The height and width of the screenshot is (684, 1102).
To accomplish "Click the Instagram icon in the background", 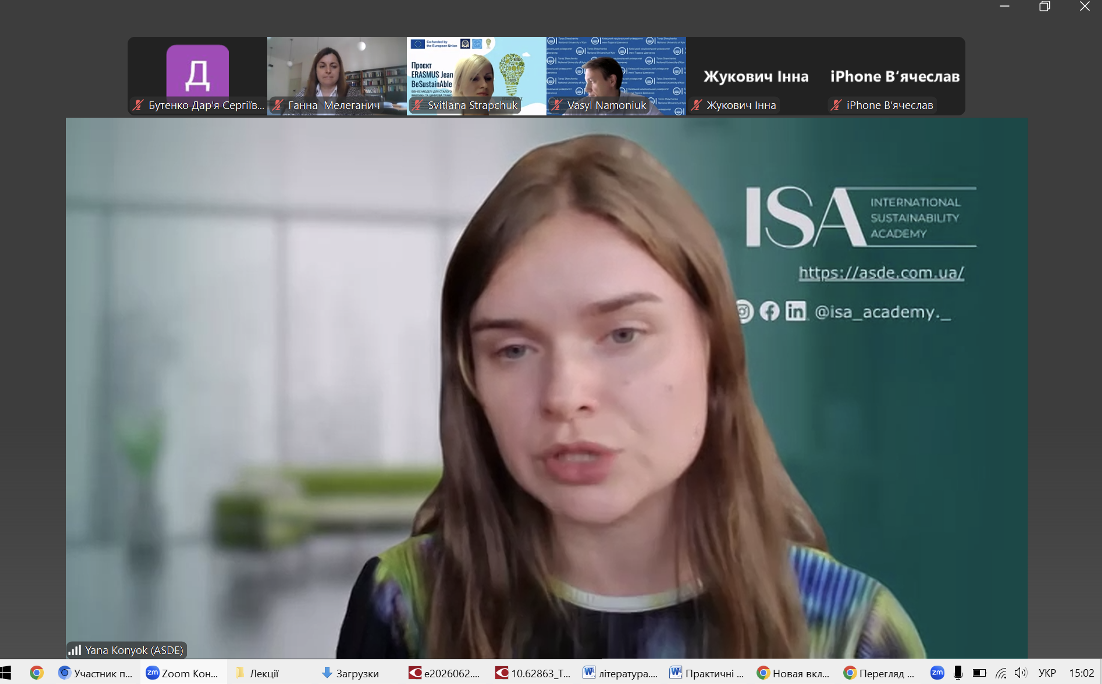I will pyautogui.click(x=744, y=311).
